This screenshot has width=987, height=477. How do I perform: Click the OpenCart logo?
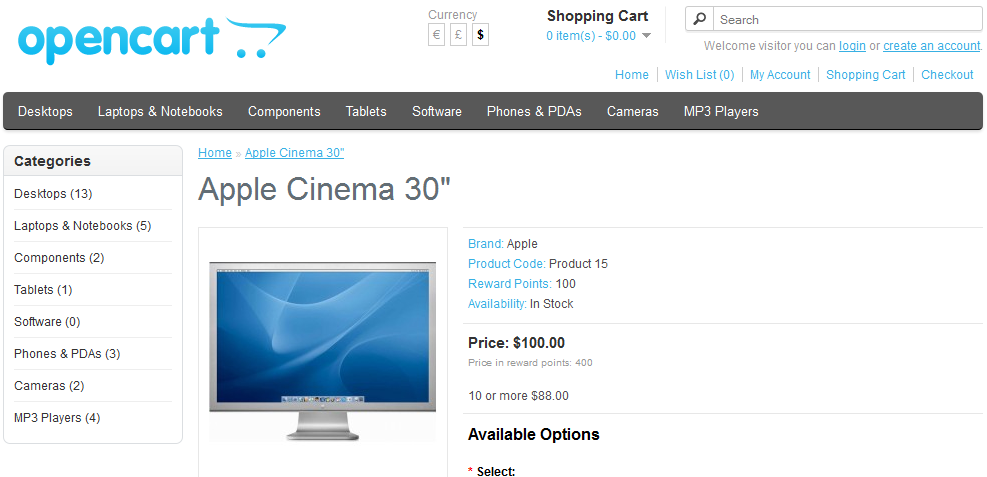tap(152, 40)
